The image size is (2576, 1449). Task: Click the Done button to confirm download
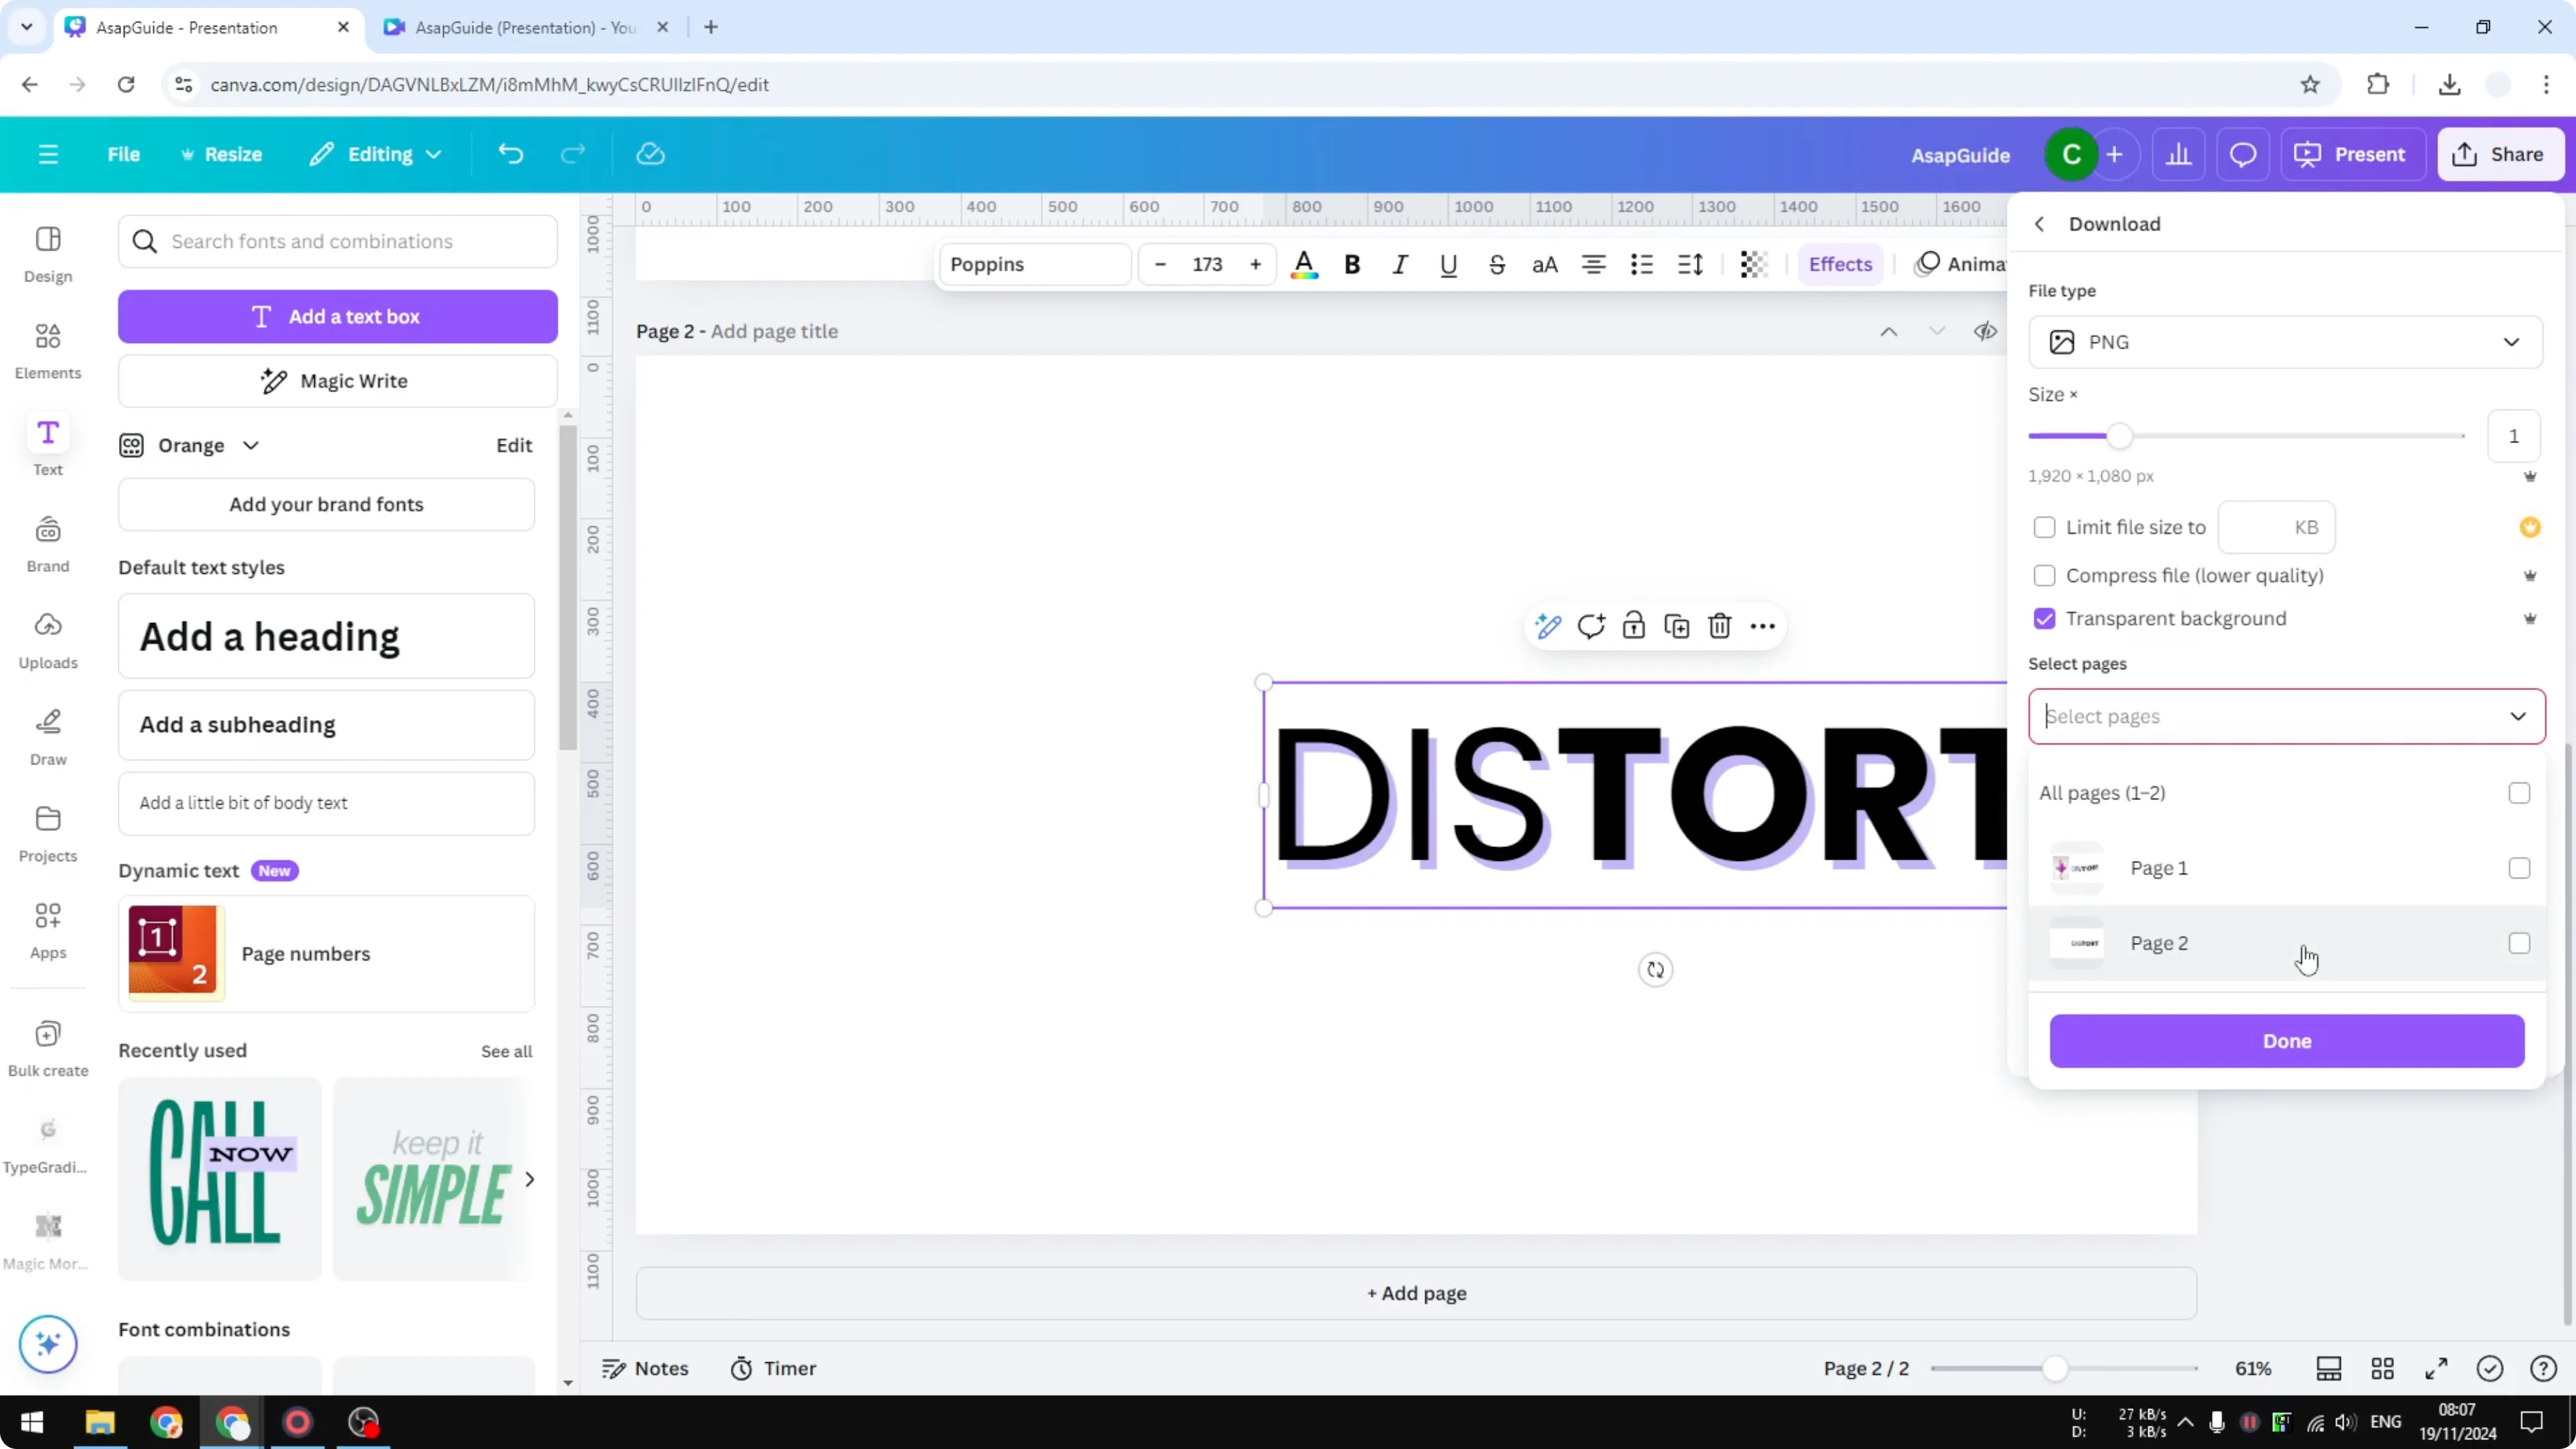point(2286,1041)
